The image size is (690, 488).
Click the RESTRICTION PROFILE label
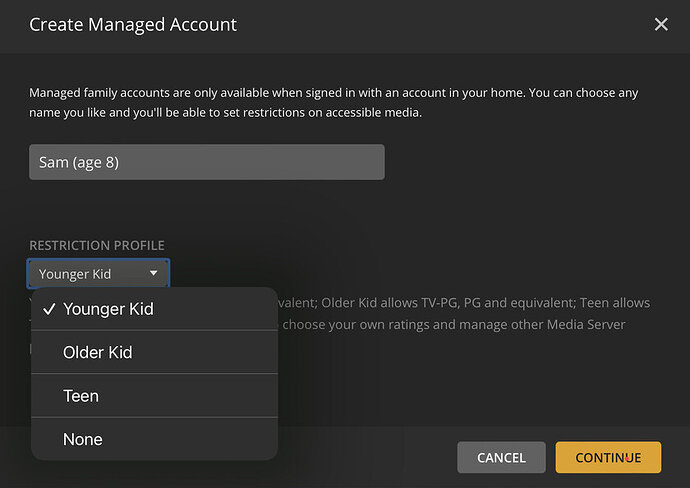point(97,245)
